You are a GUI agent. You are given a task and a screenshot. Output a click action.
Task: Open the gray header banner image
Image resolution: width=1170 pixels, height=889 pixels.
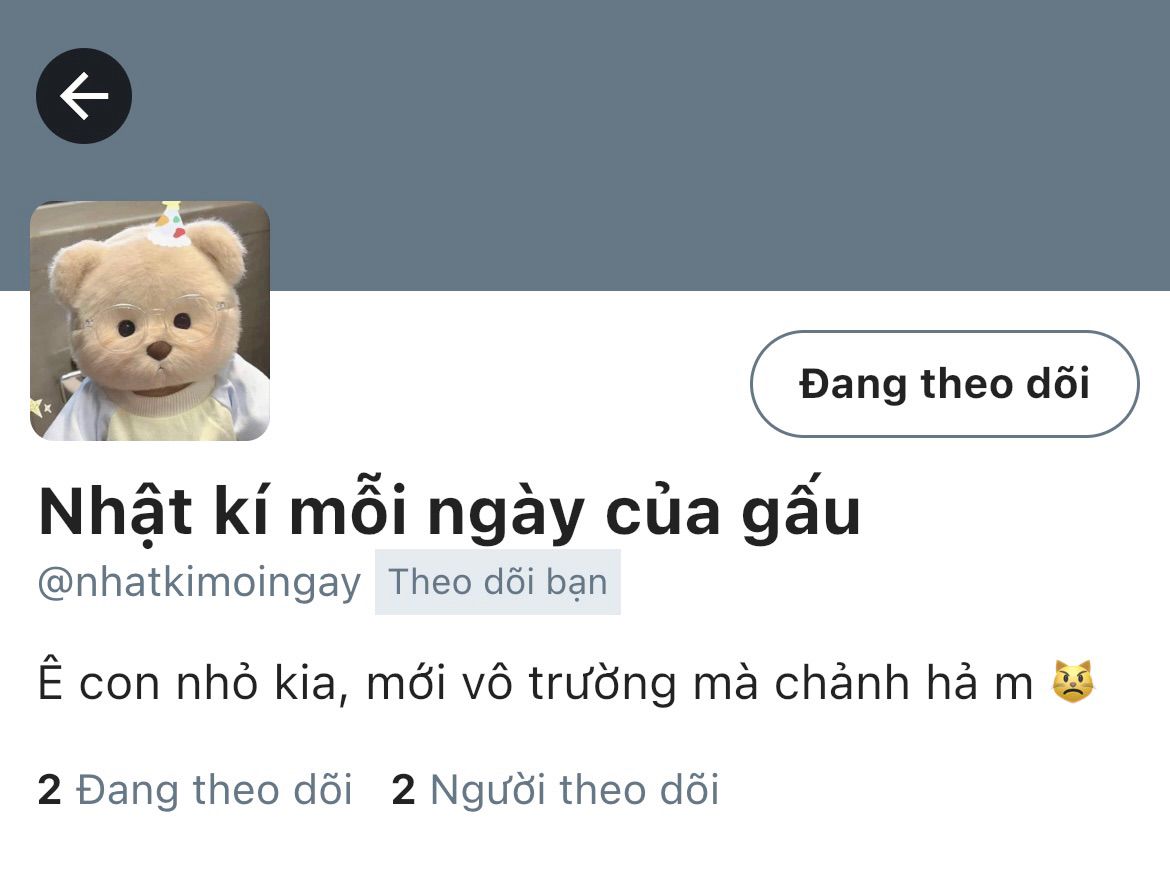pos(585,146)
